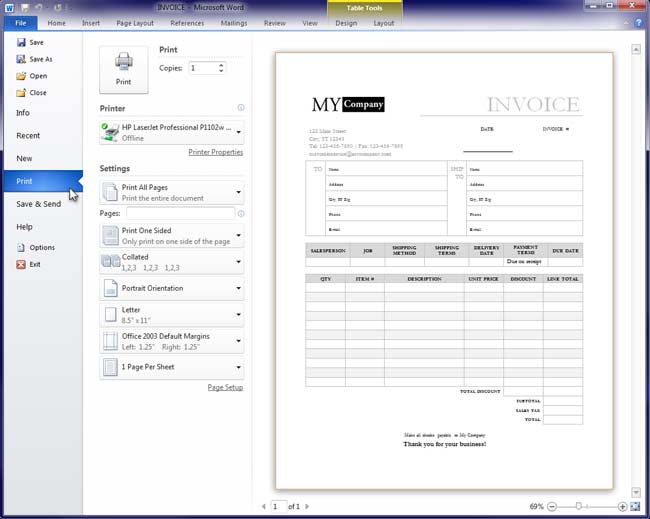Click the zoom slider handle
Image resolution: width=650 pixels, height=519 pixels.
point(579,506)
